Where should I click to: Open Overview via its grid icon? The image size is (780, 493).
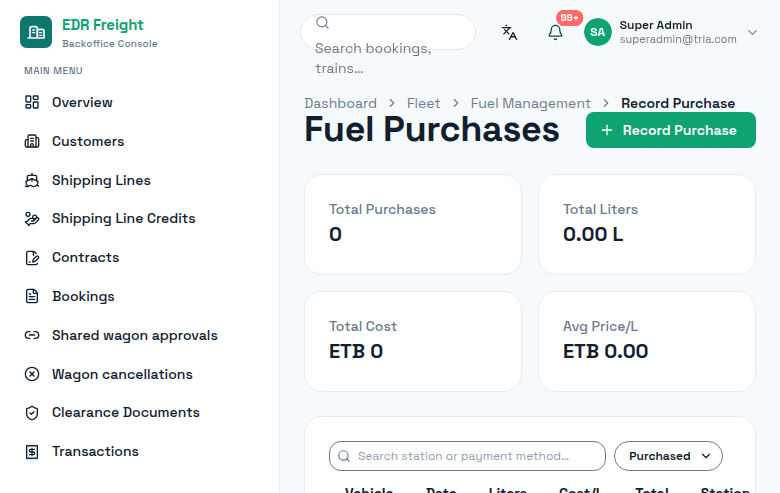(32, 102)
